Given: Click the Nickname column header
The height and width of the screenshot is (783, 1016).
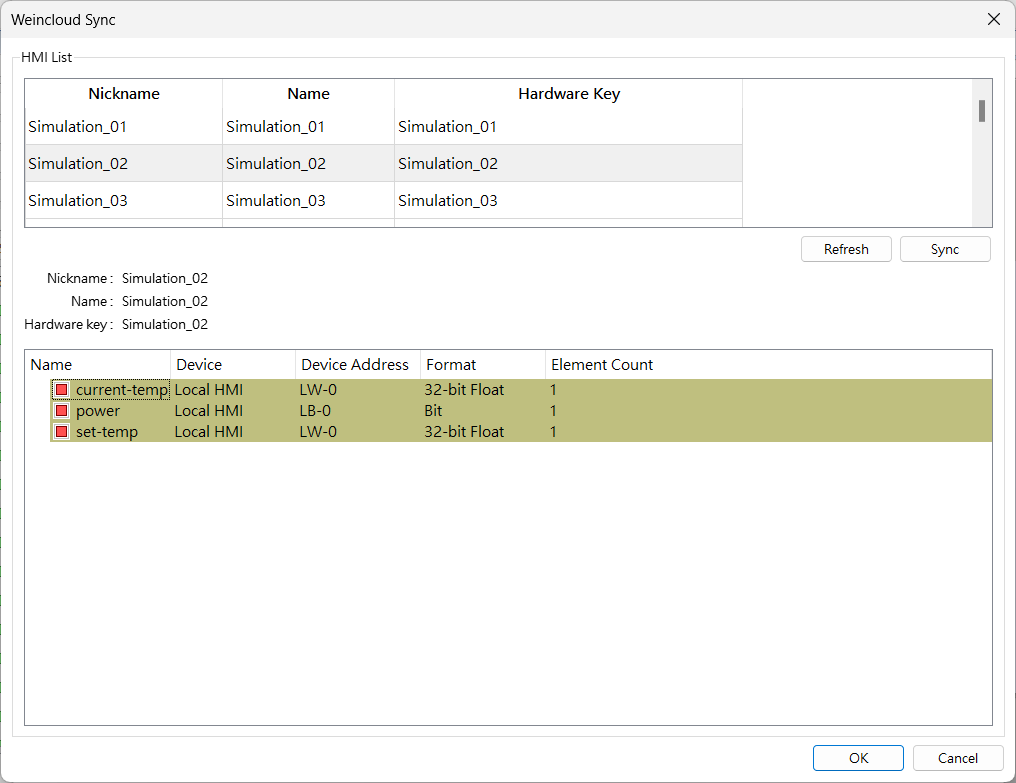Looking at the screenshot, I should click(x=124, y=94).
